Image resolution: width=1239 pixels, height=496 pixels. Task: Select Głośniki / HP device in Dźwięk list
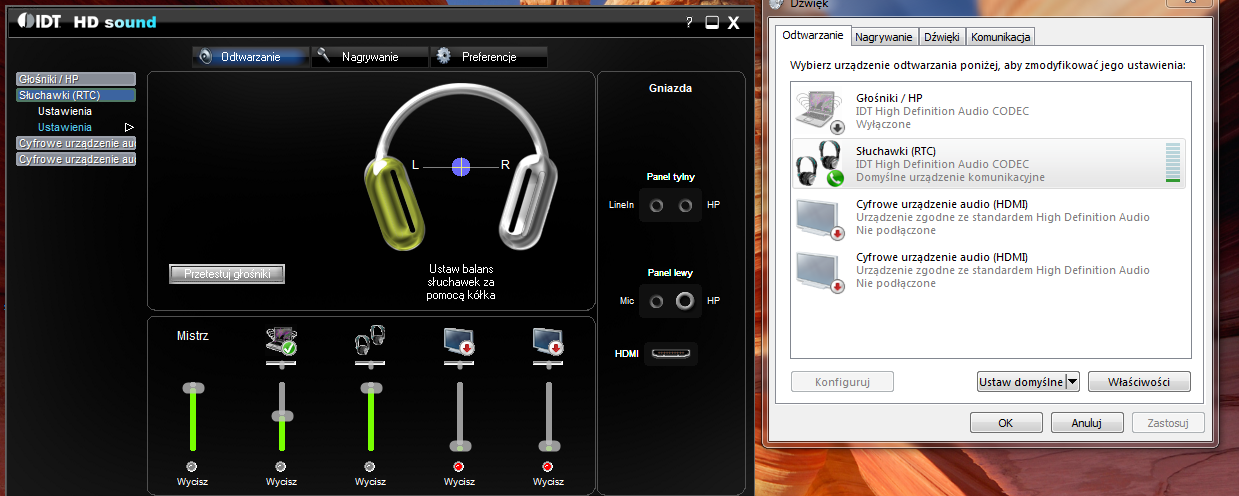pos(990,111)
